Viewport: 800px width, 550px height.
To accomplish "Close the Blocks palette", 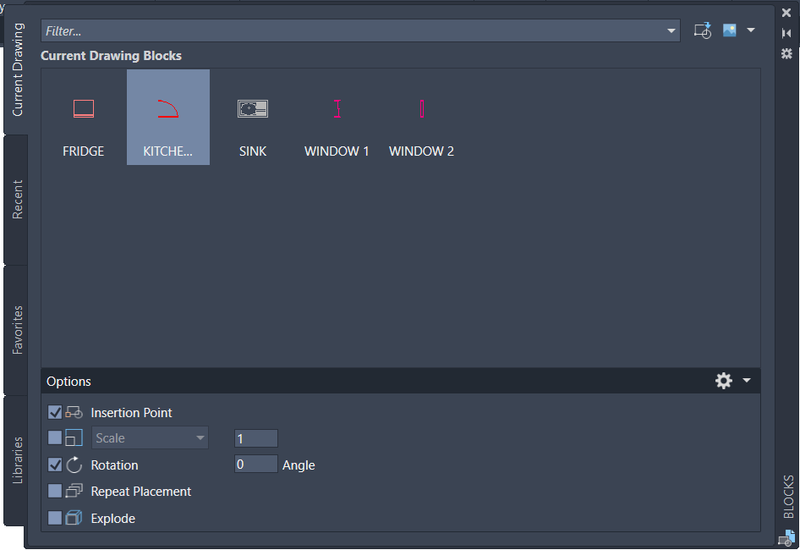I will coord(786,13).
